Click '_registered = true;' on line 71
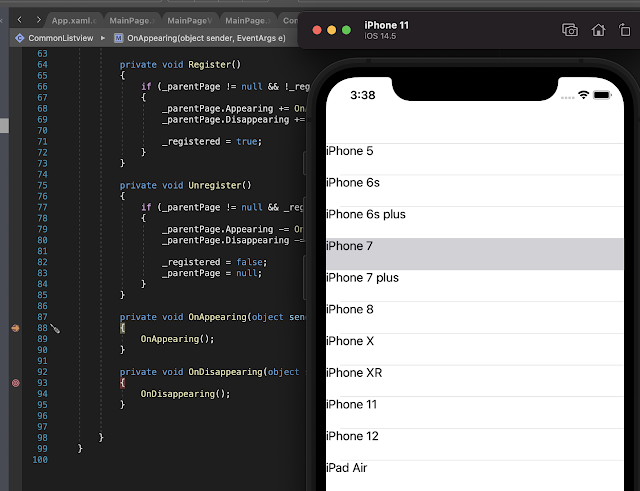Viewport: 640px width, 491px height. point(212,142)
